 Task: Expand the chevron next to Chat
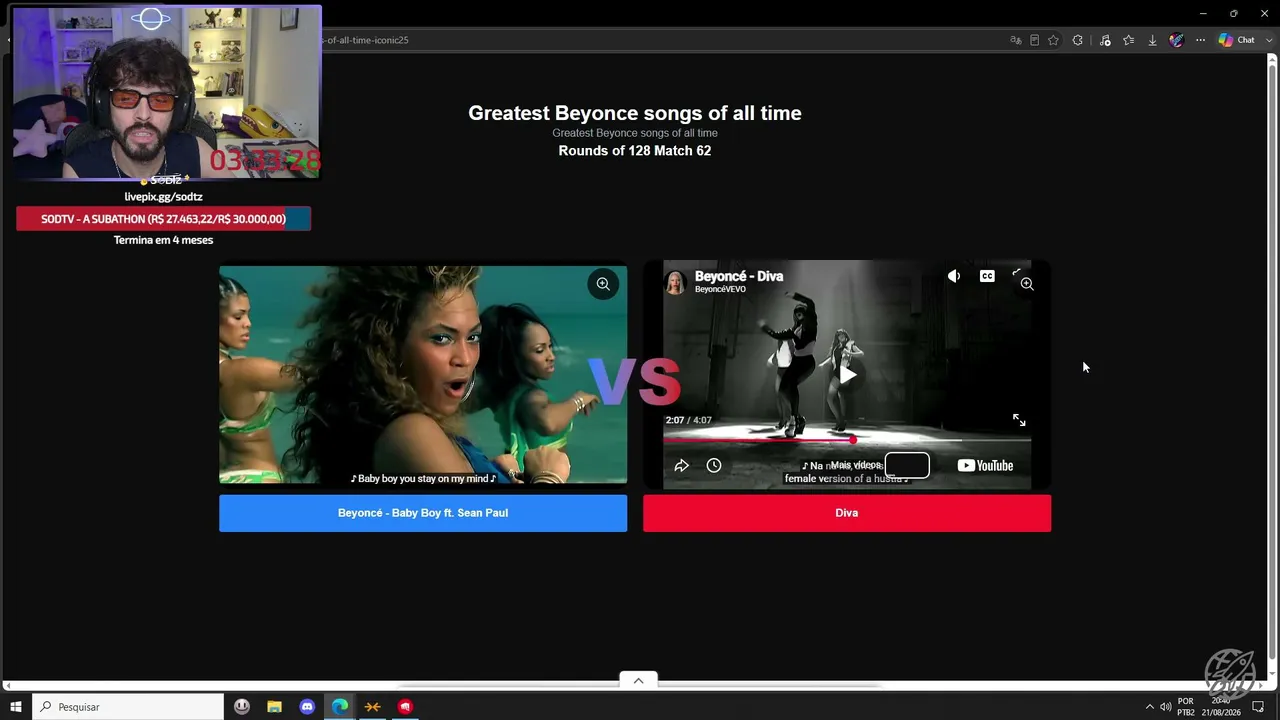click(1268, 40)
